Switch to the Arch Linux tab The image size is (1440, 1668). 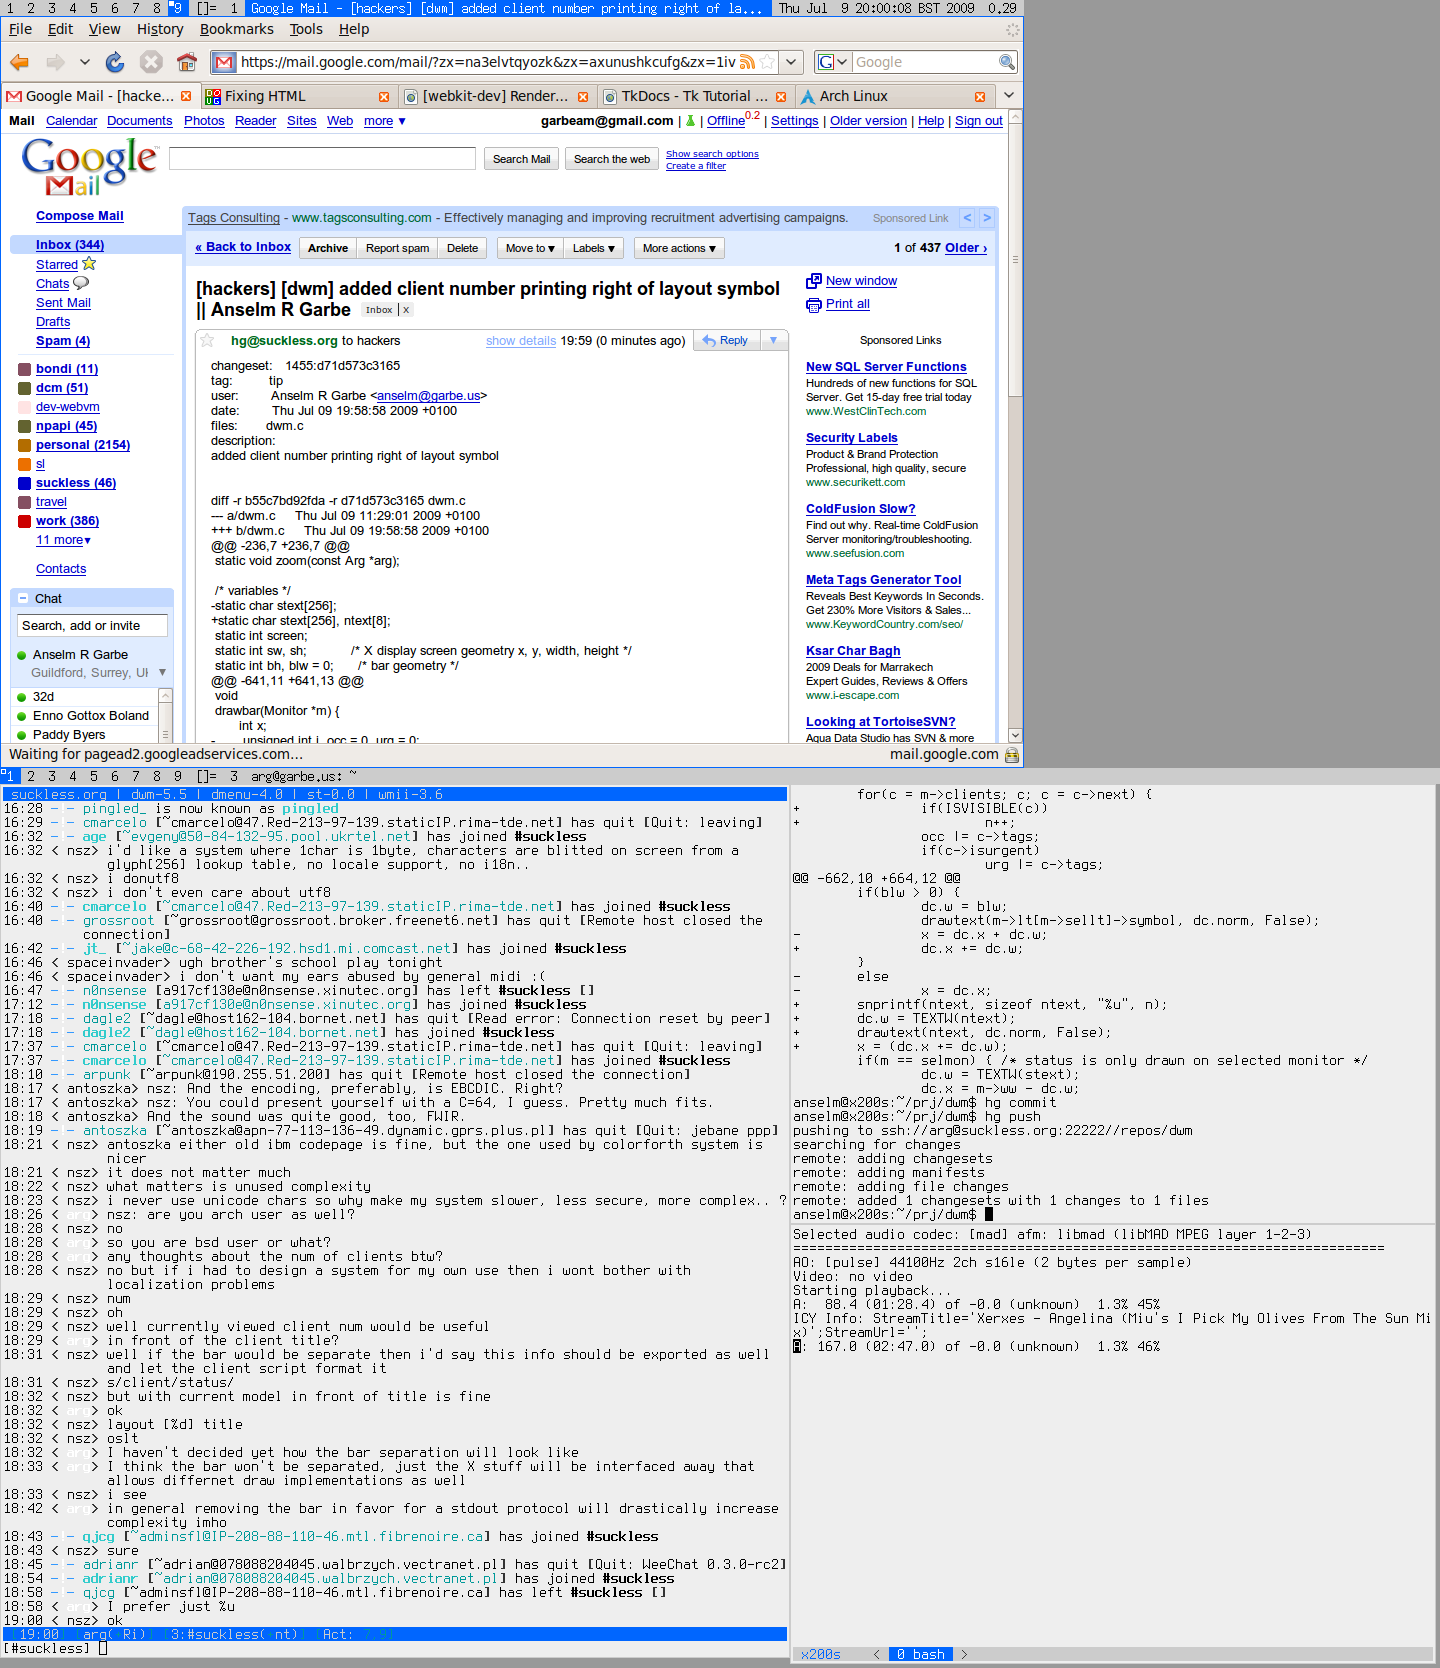pos(853,96)
